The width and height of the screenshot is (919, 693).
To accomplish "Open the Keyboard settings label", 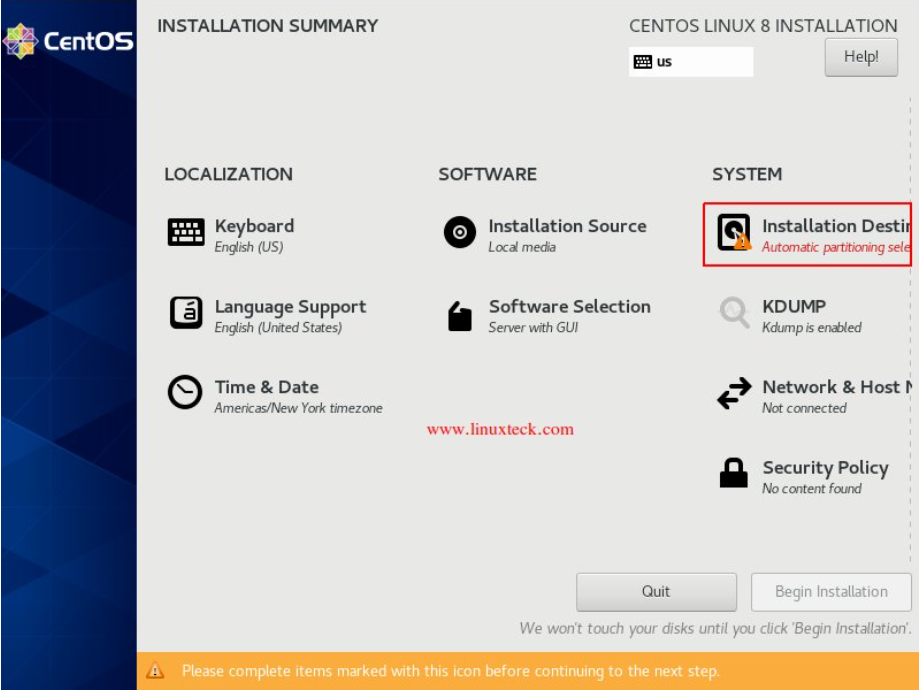I will pyautogui.click(x=254, y=226).
